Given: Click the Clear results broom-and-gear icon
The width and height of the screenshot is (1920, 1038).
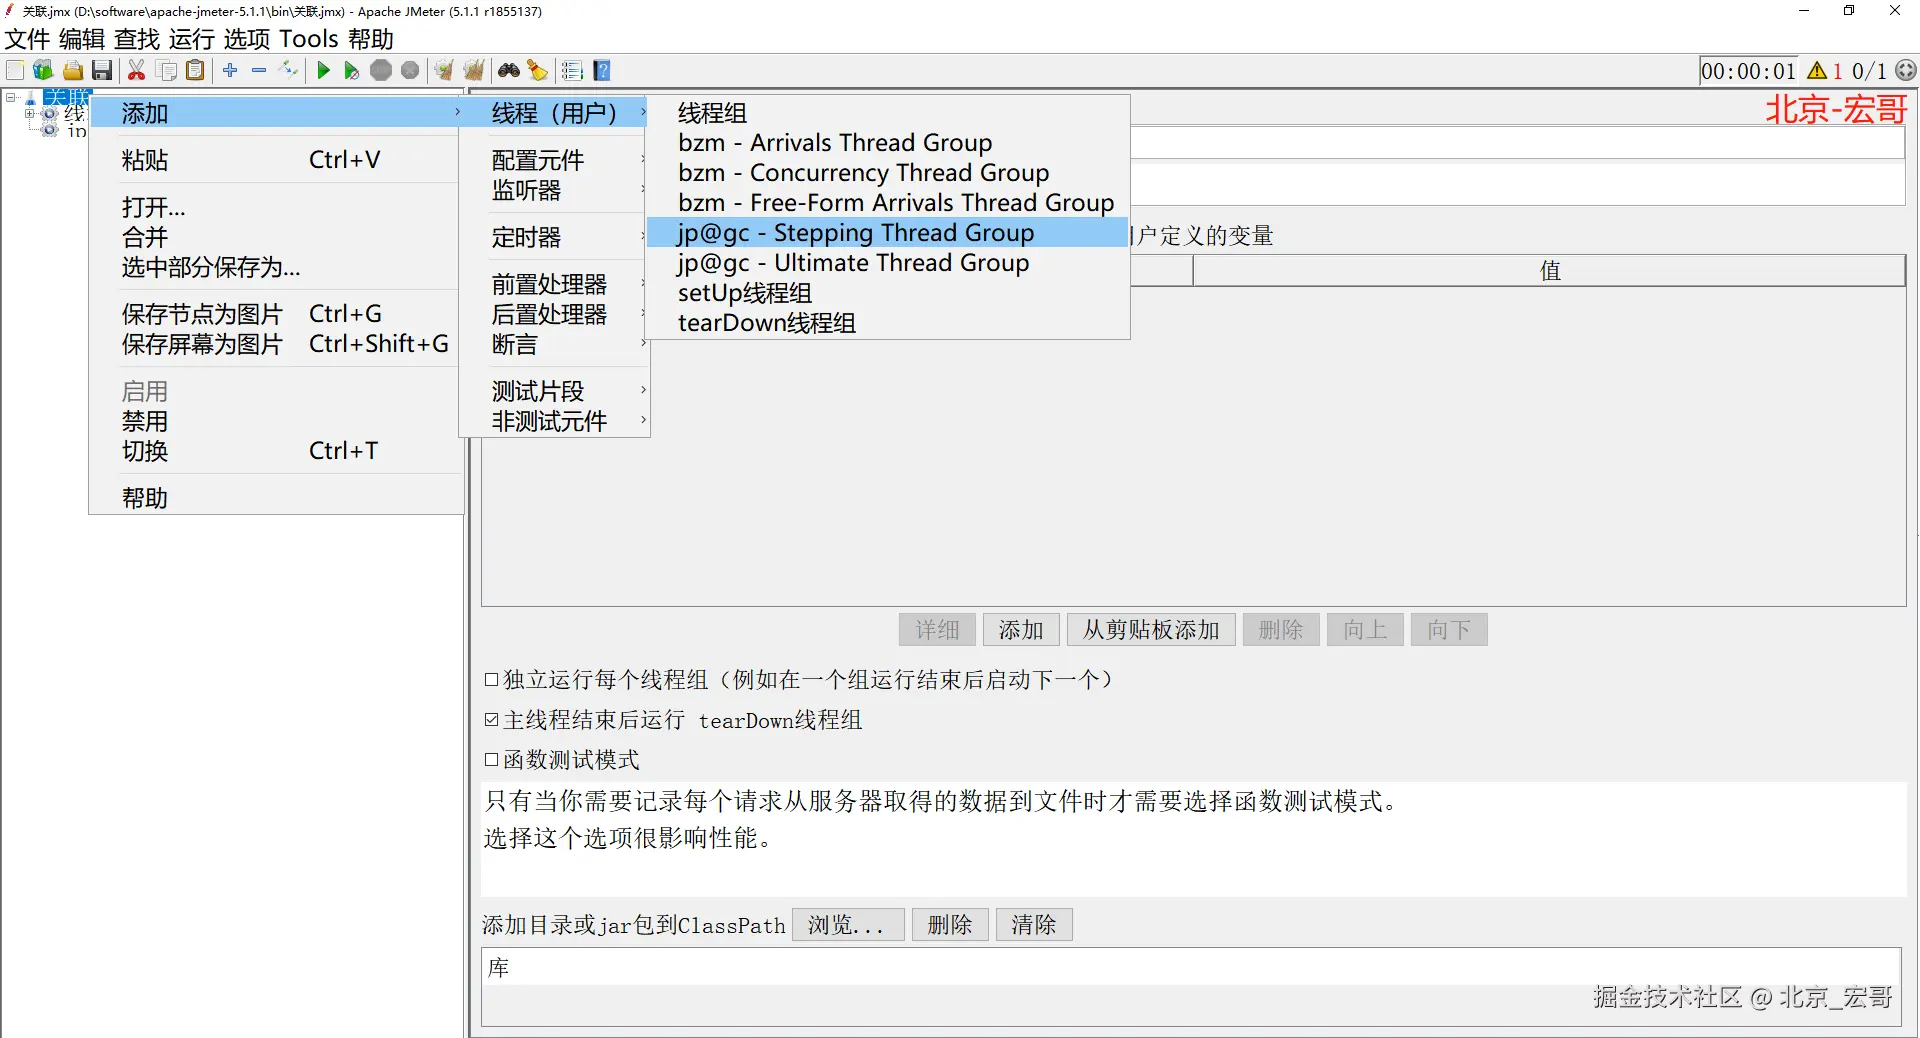Looking at the screenshot, I should coord(445,70).
